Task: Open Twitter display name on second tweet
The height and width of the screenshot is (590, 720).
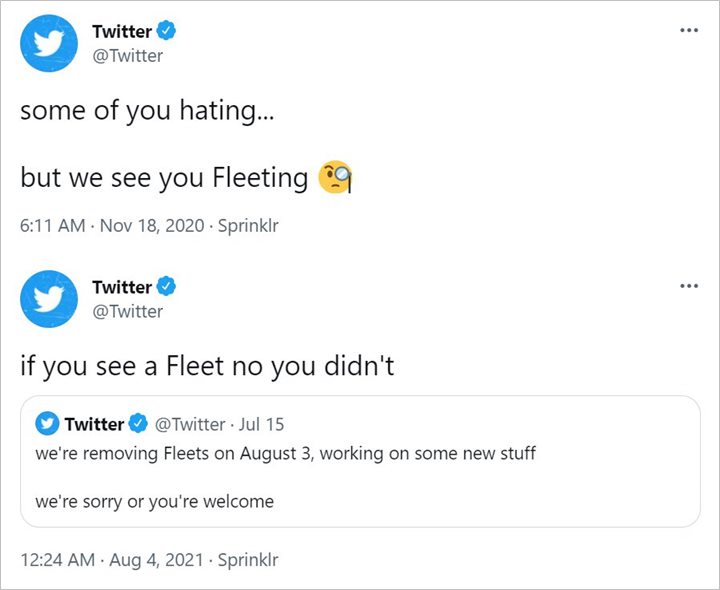Action: [x=122, y=287]
